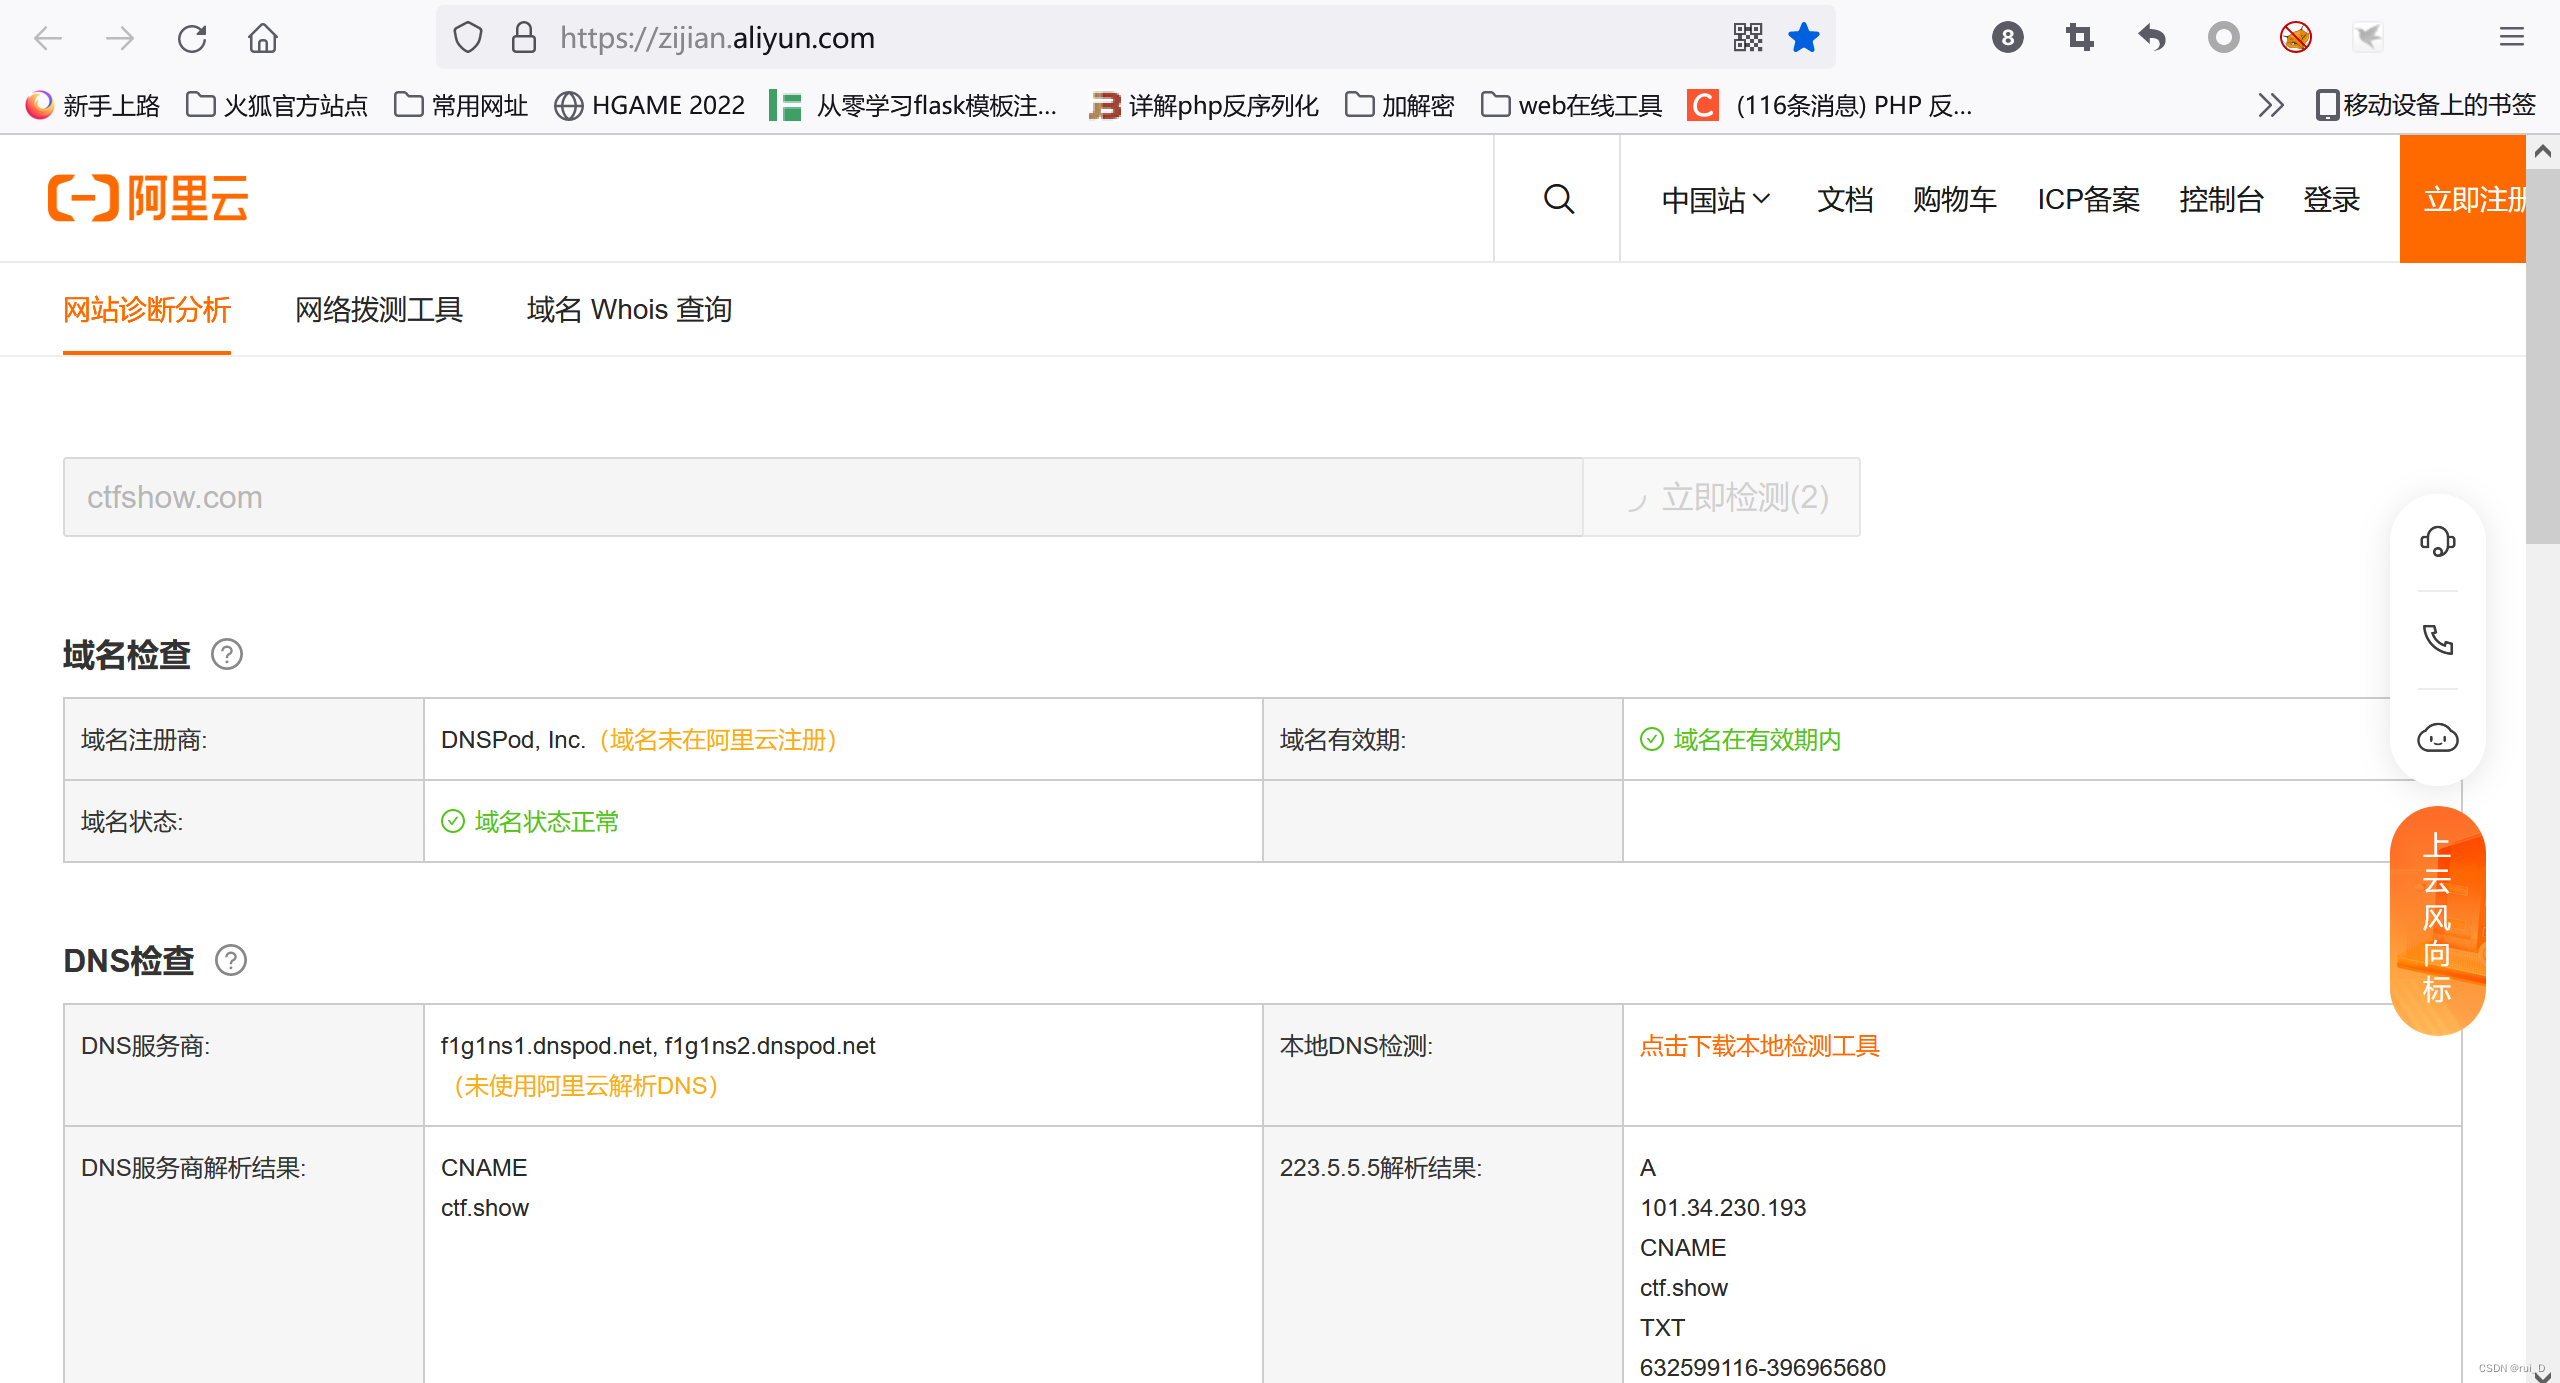2560x1383 pixels.
Task: Click the undo arrow extension icon
Action: click(x=2152, y=38)
